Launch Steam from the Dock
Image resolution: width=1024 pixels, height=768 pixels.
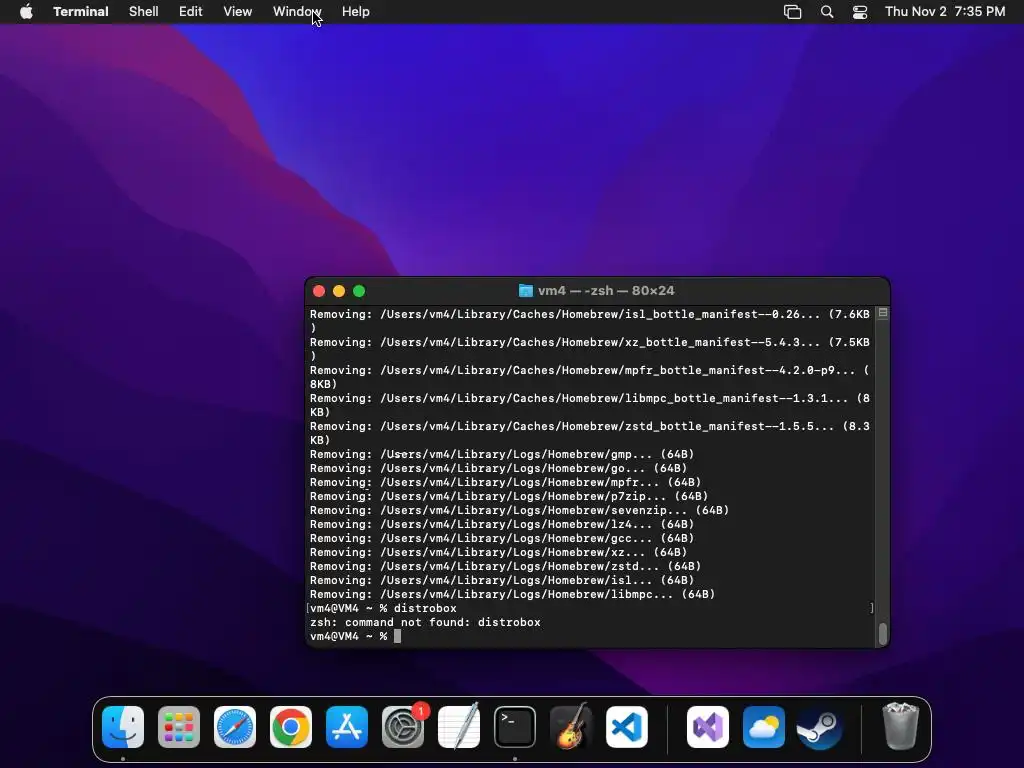click(x=820, y=727)
